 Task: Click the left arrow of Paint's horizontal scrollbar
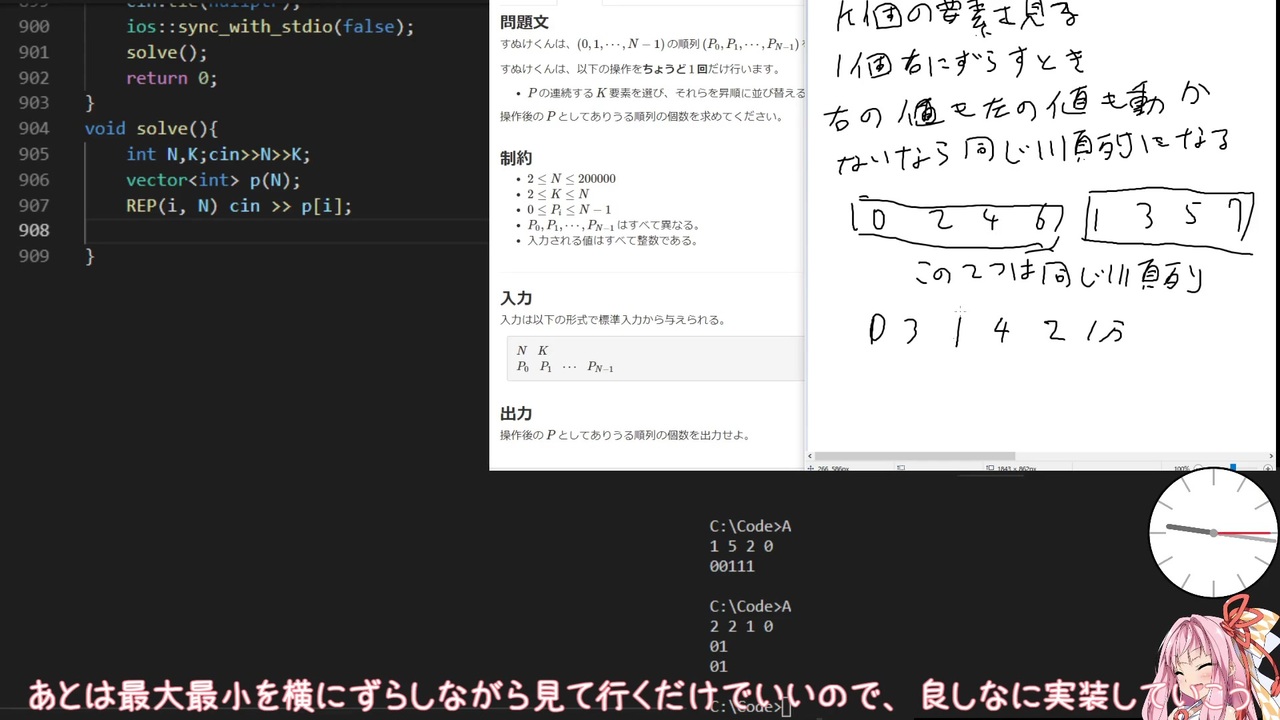pos(810,456)
